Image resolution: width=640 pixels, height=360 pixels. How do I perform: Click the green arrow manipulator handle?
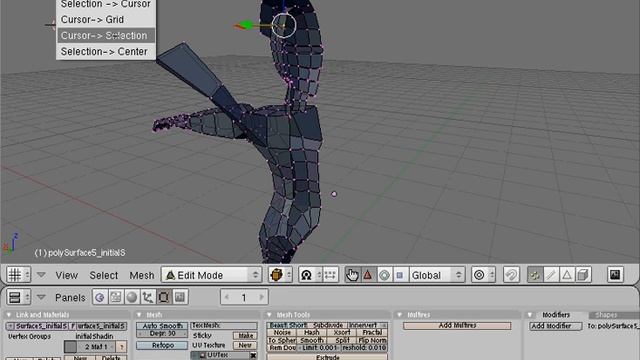tap(246, 25)
